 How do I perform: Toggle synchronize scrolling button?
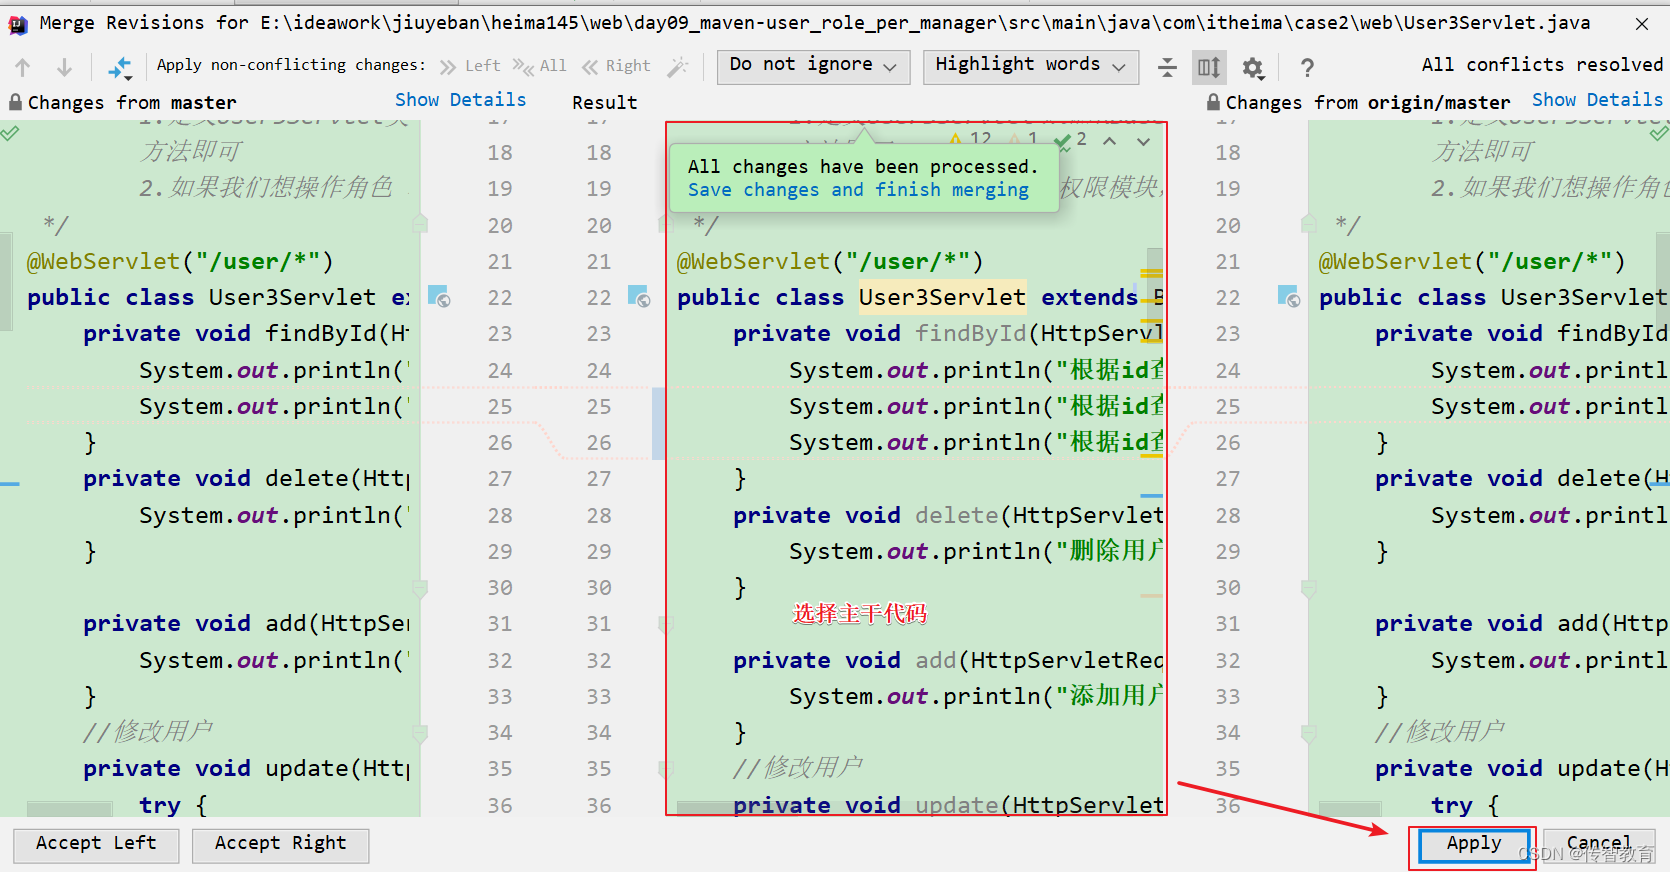[x=1209, y=67]
